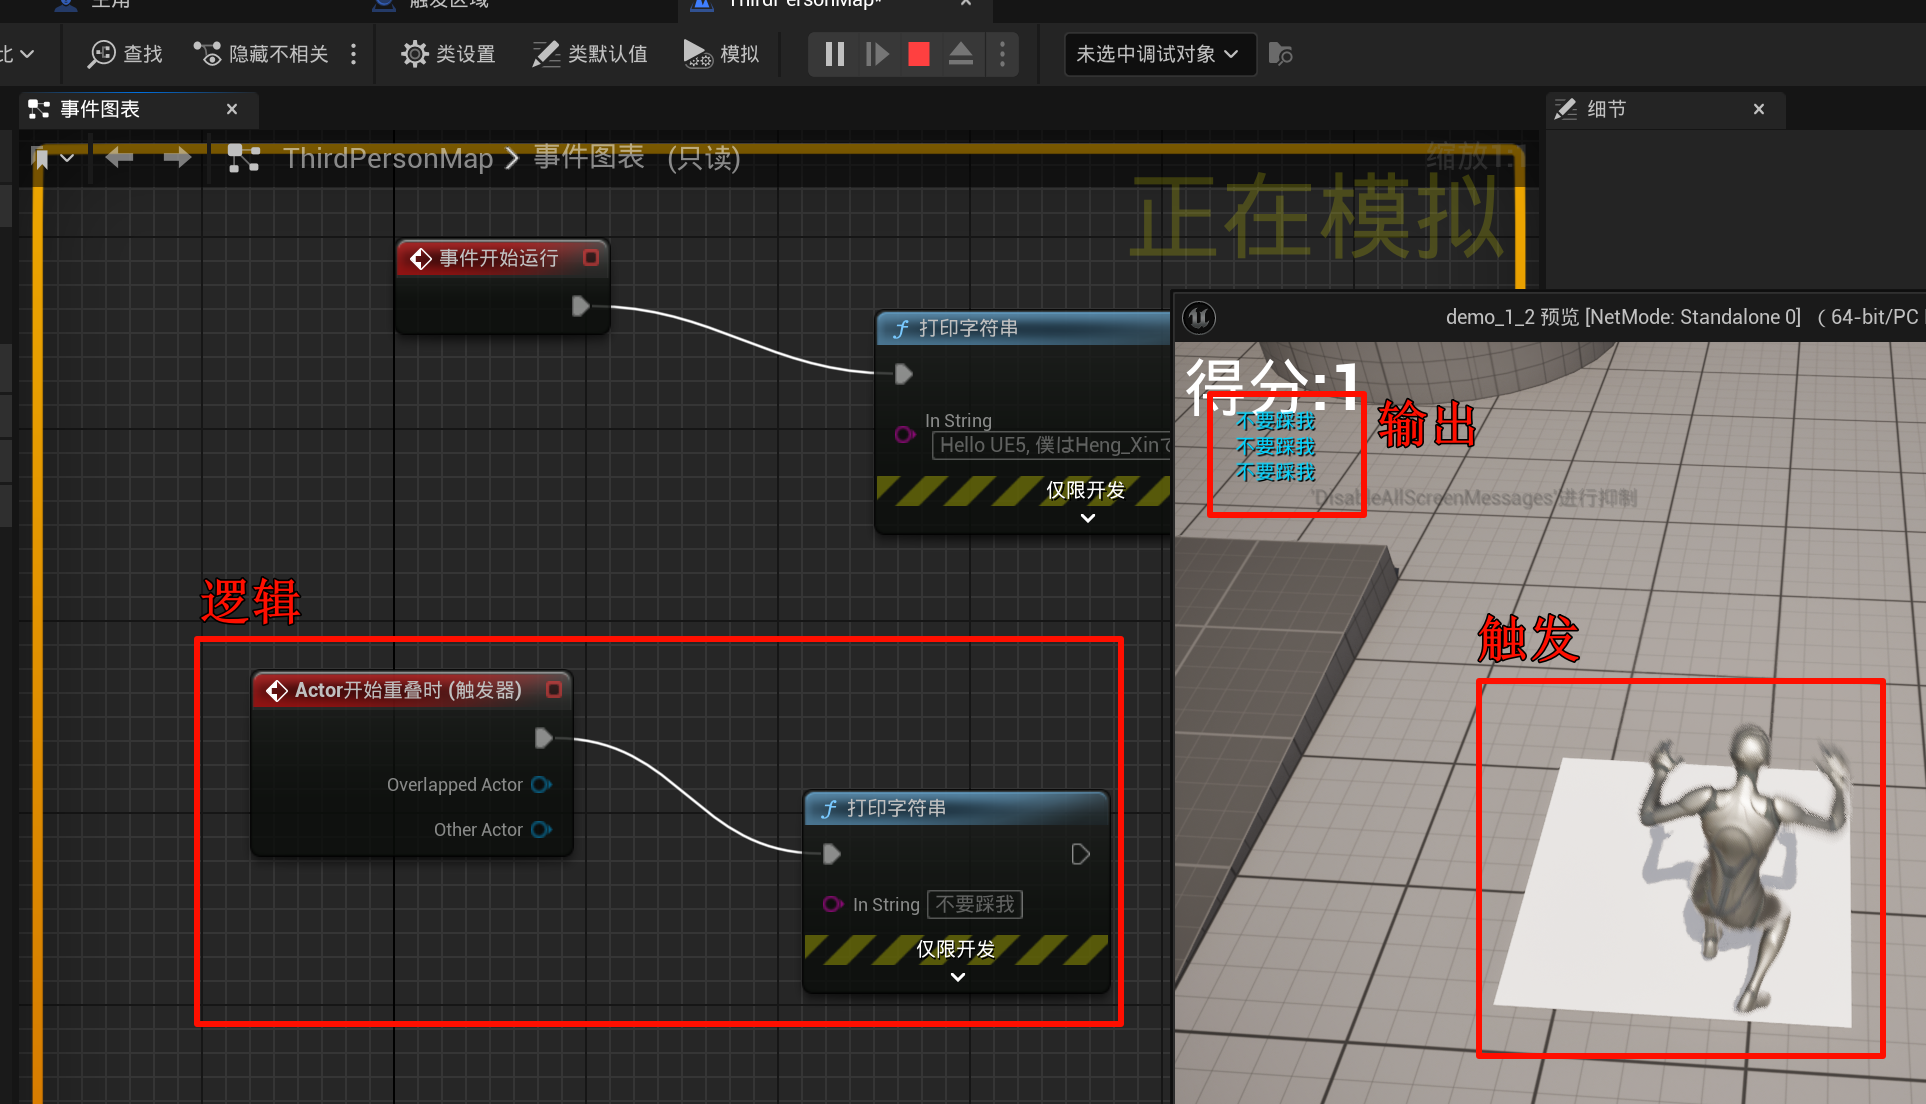Close the 细节 details panel tab
The height and width of the screenshot is (1104, 1926).
coord(1758,109)
